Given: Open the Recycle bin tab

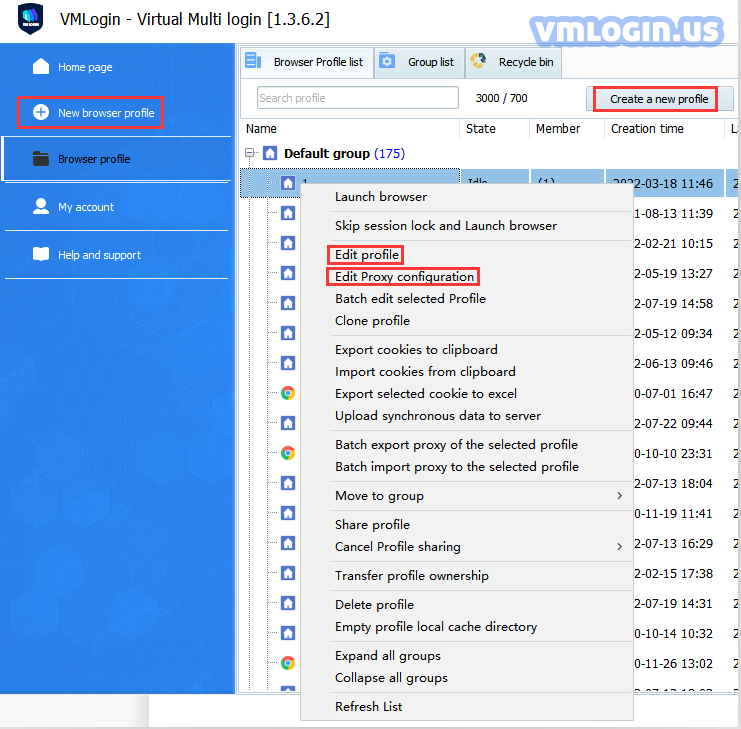Looking at the screenshot, I should [x=514, y=62].
